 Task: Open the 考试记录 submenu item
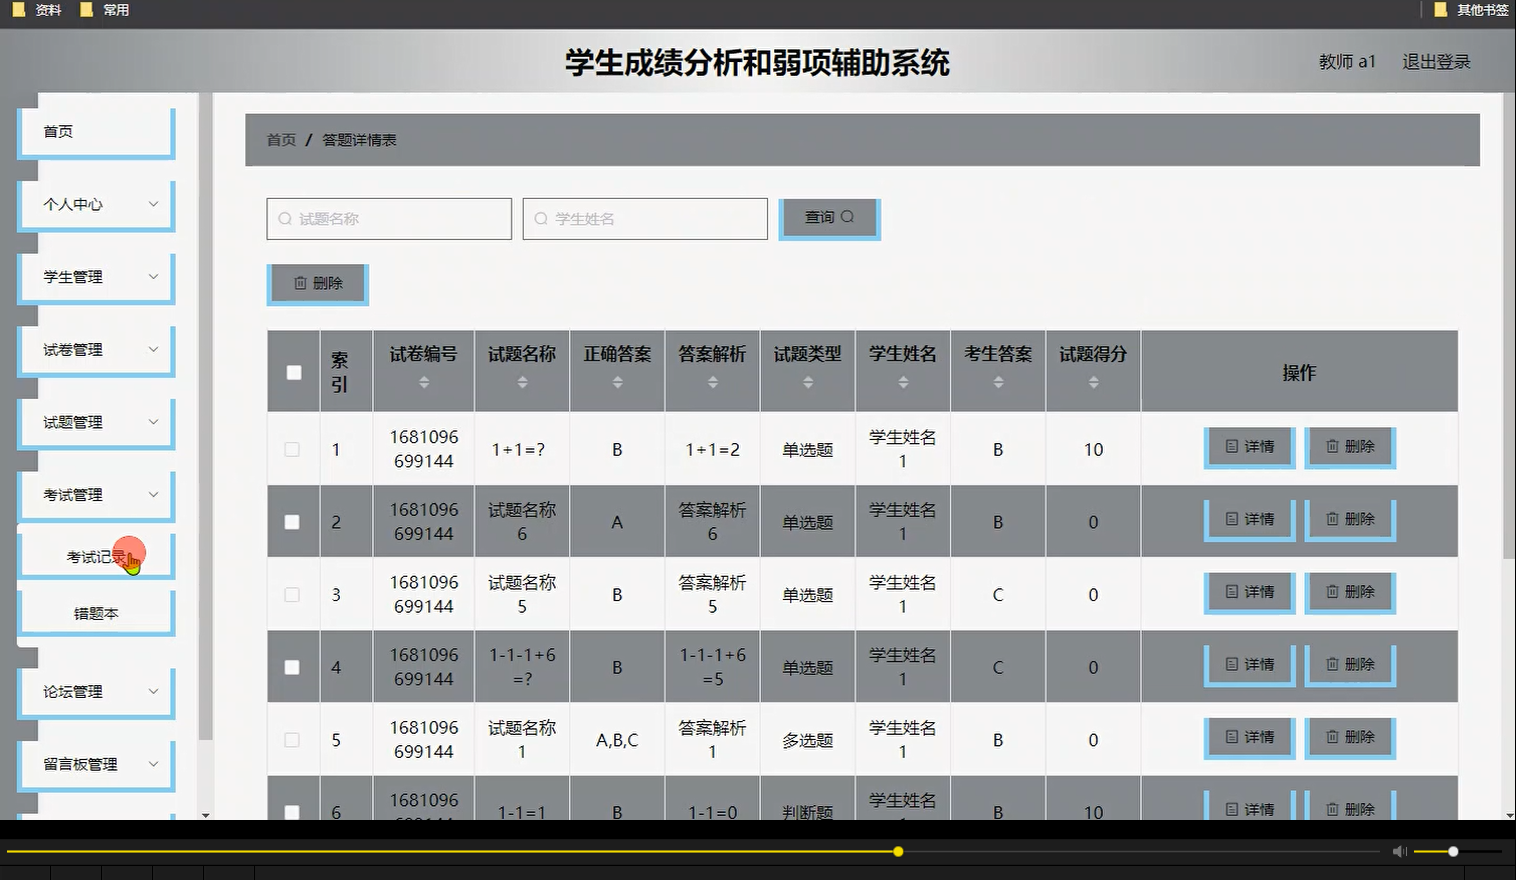point(96,556)
